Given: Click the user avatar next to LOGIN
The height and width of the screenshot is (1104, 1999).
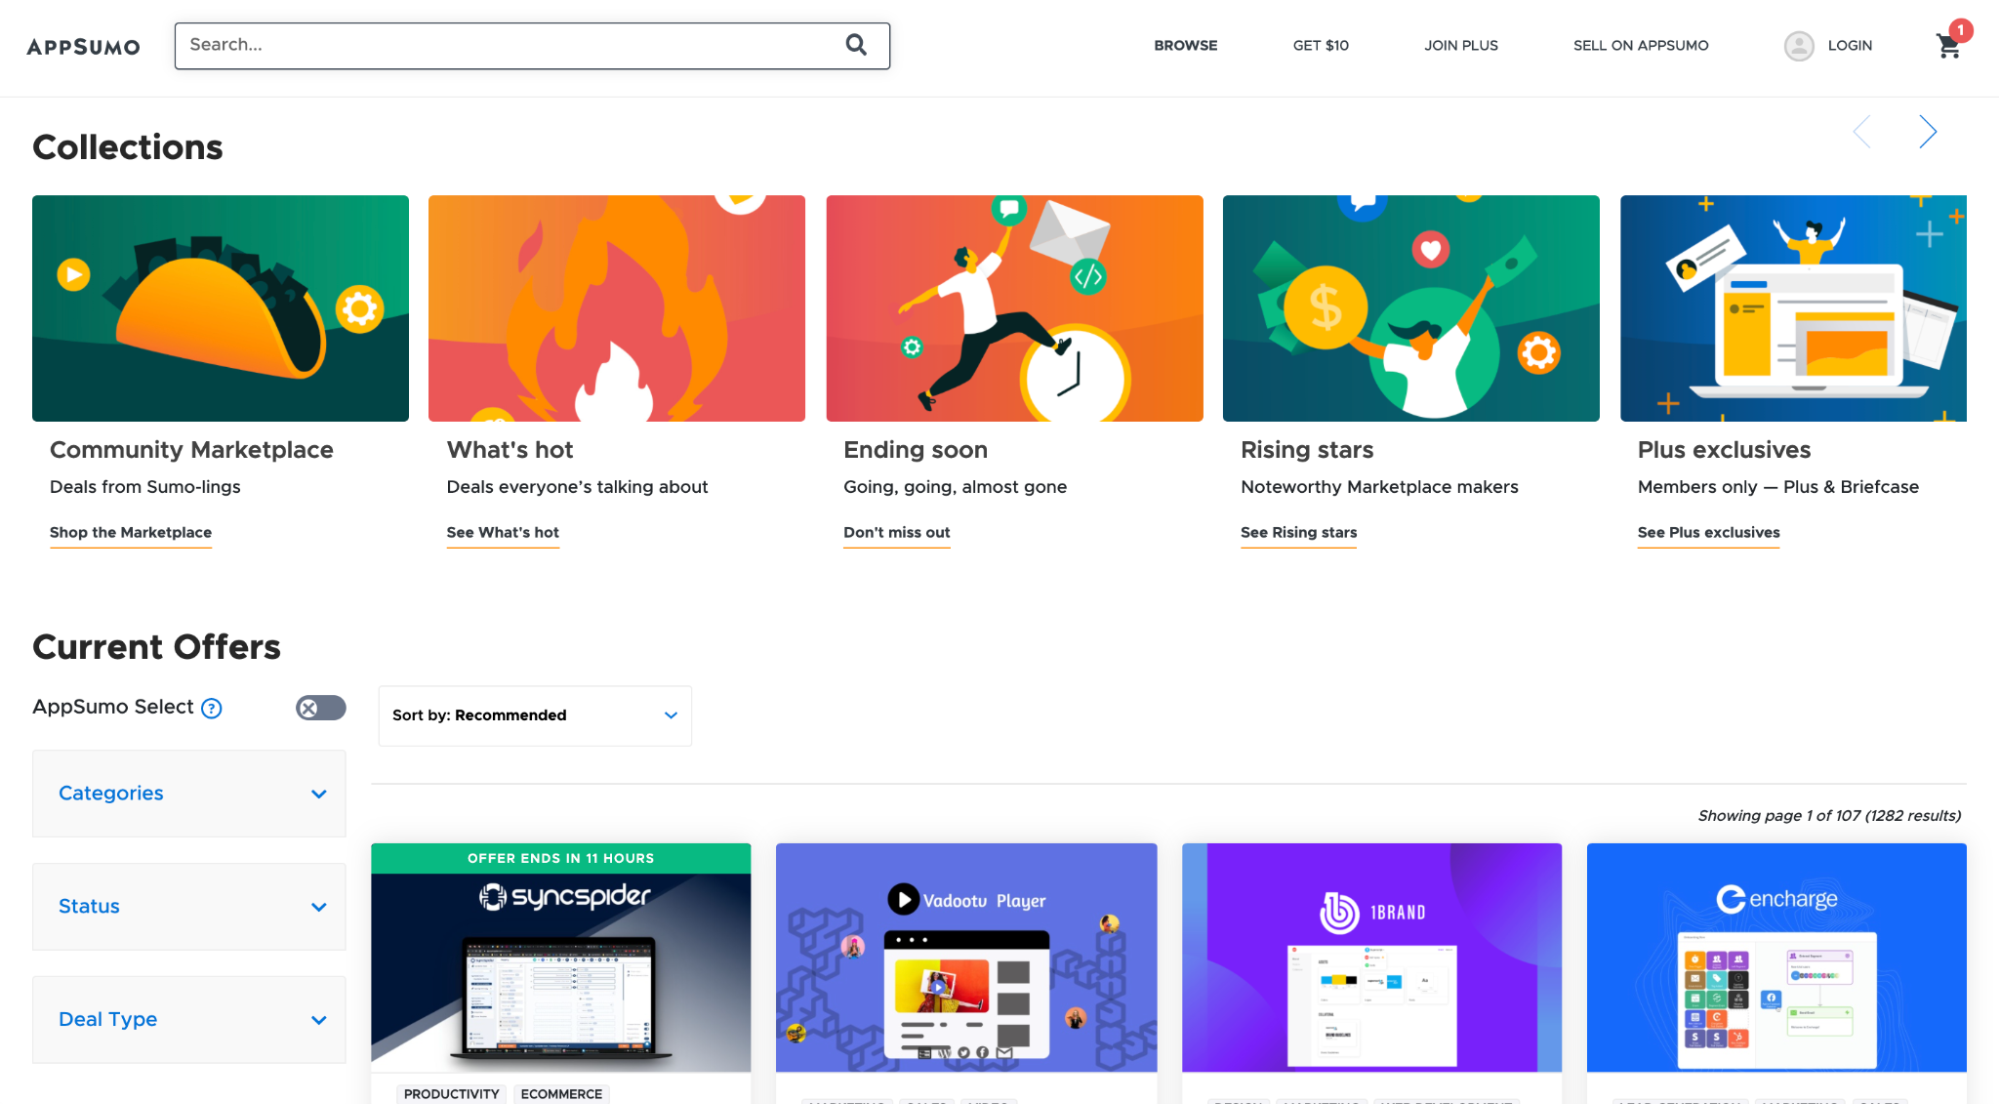Looking at the screenshot, I should 1797,45.
